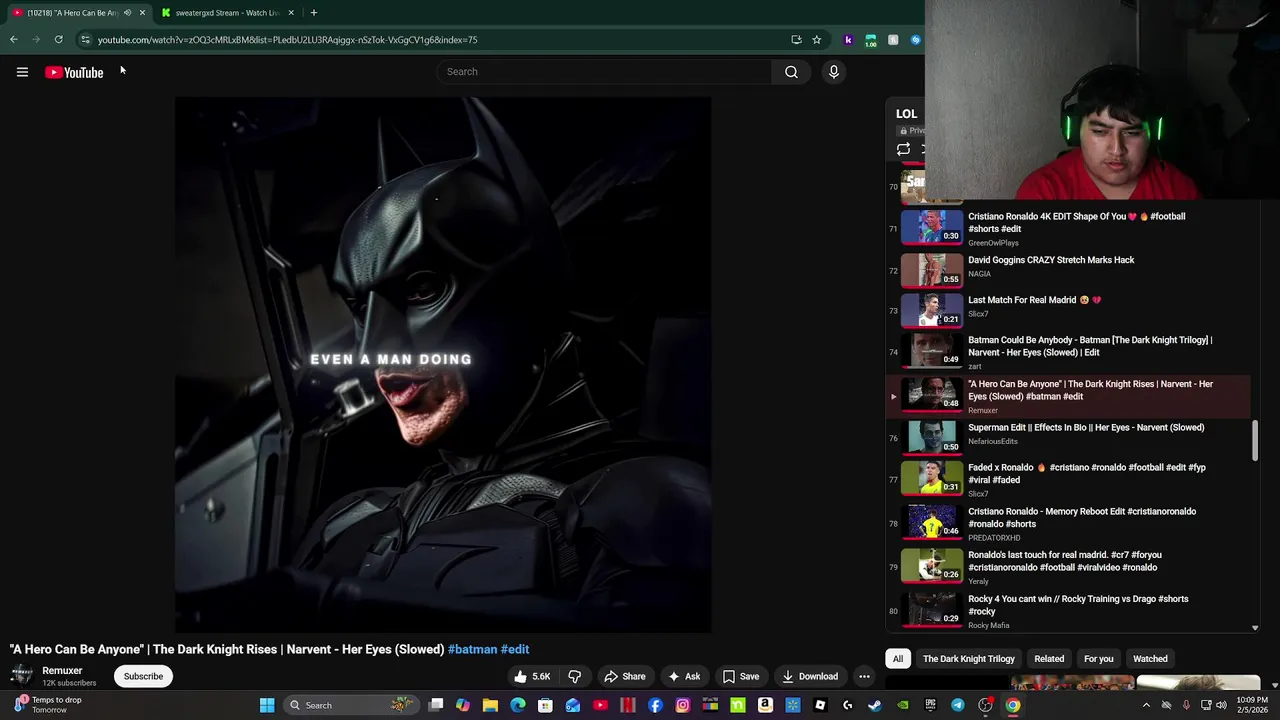
Task: Click playlist scrollbar down arrow
Action: (x=1255, y=628)
